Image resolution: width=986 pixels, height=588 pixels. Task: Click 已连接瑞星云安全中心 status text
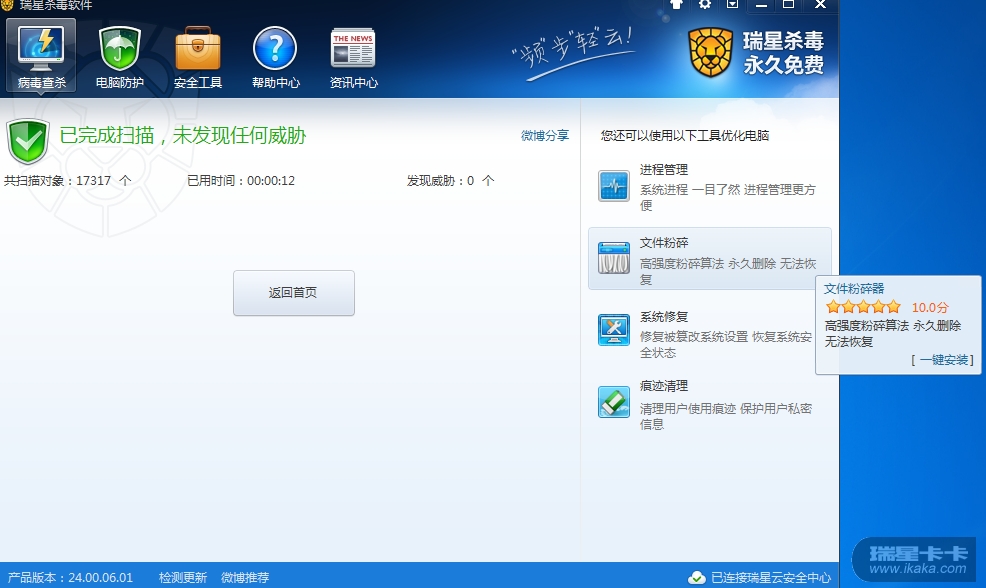click(x=771, y=577)
